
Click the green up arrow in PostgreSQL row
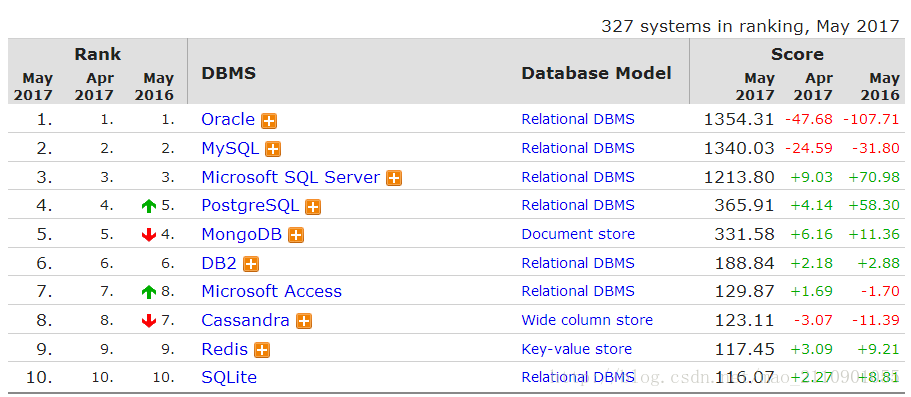click(149, 205)
